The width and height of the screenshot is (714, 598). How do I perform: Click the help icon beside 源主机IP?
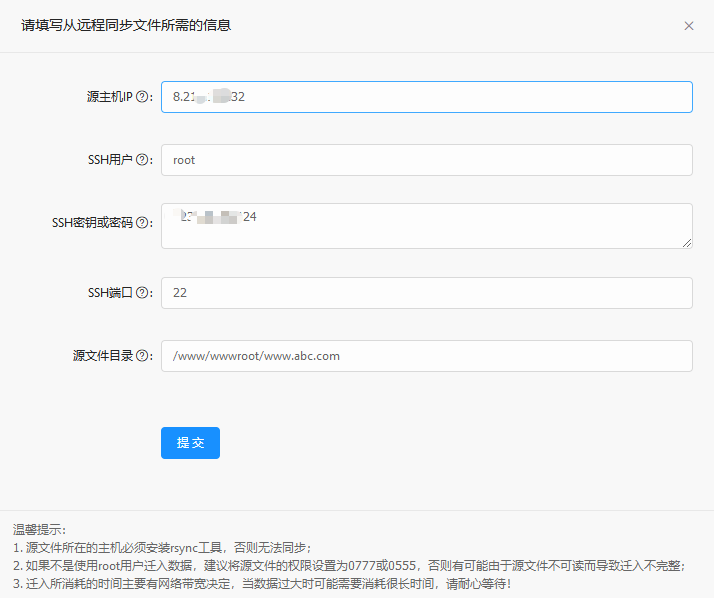click(142, 97)
